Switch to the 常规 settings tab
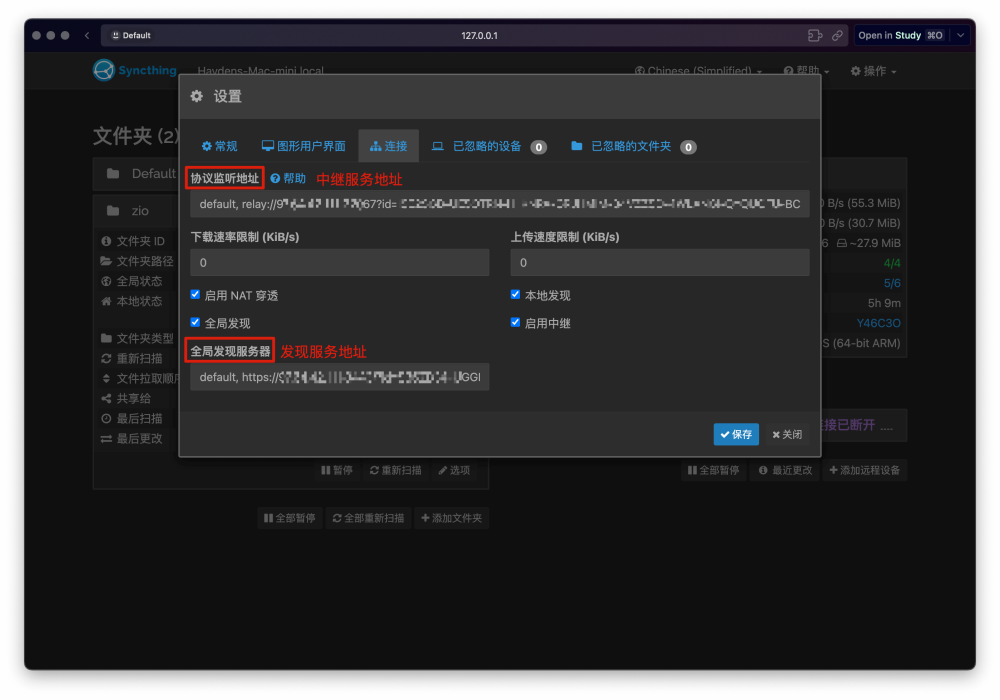1000x700 pixels. tap(219, 145)
